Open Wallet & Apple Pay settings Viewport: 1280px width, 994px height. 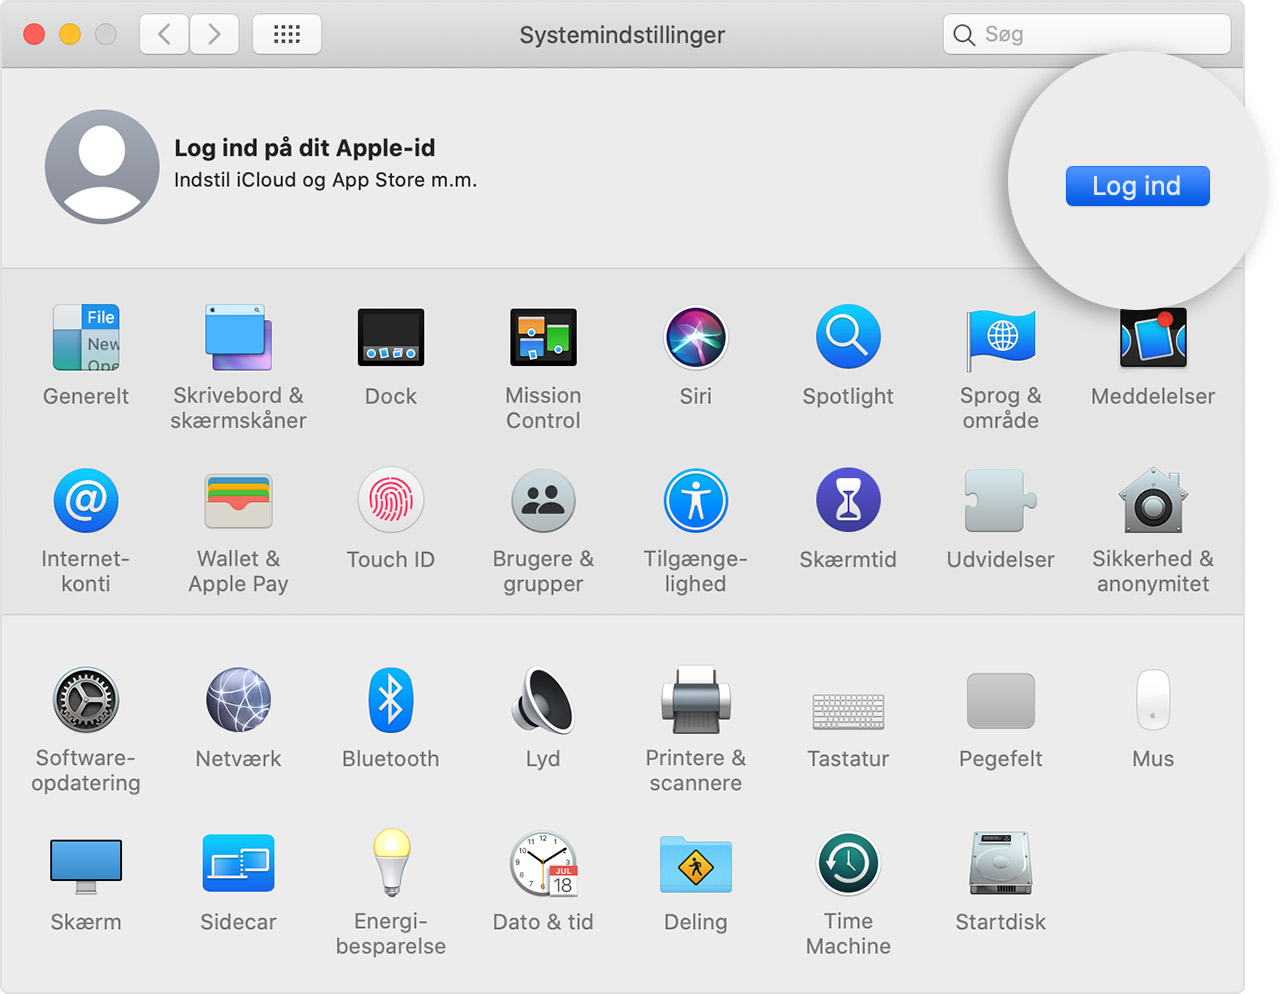(238, 500)
